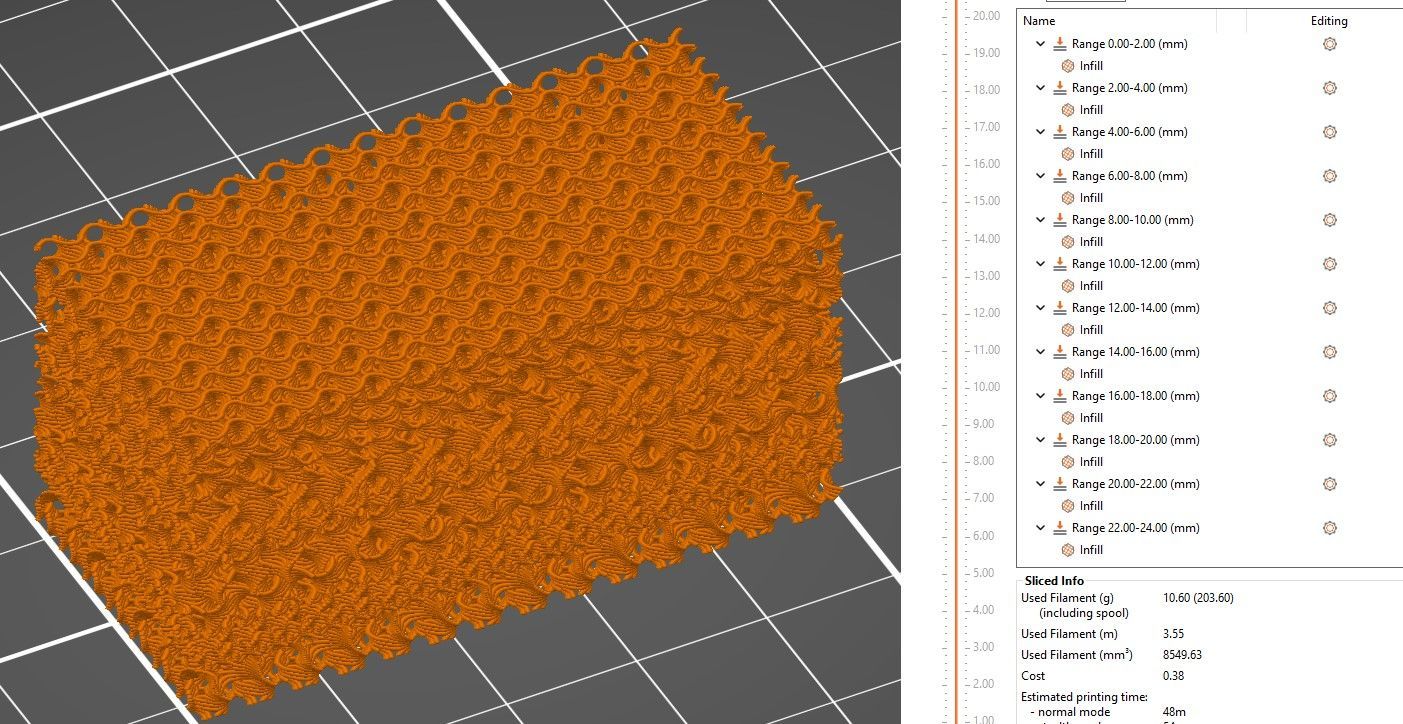Screen dimensions: 1403x724
Task: Select layer icon of Range 0.00-2.00 (mm)
Action: click(x=1060, y=44)
